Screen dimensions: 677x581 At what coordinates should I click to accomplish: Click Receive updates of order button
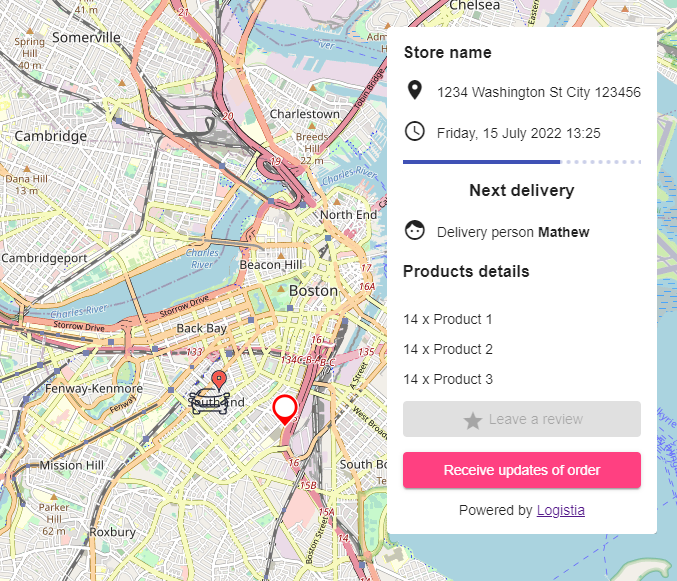522,470
